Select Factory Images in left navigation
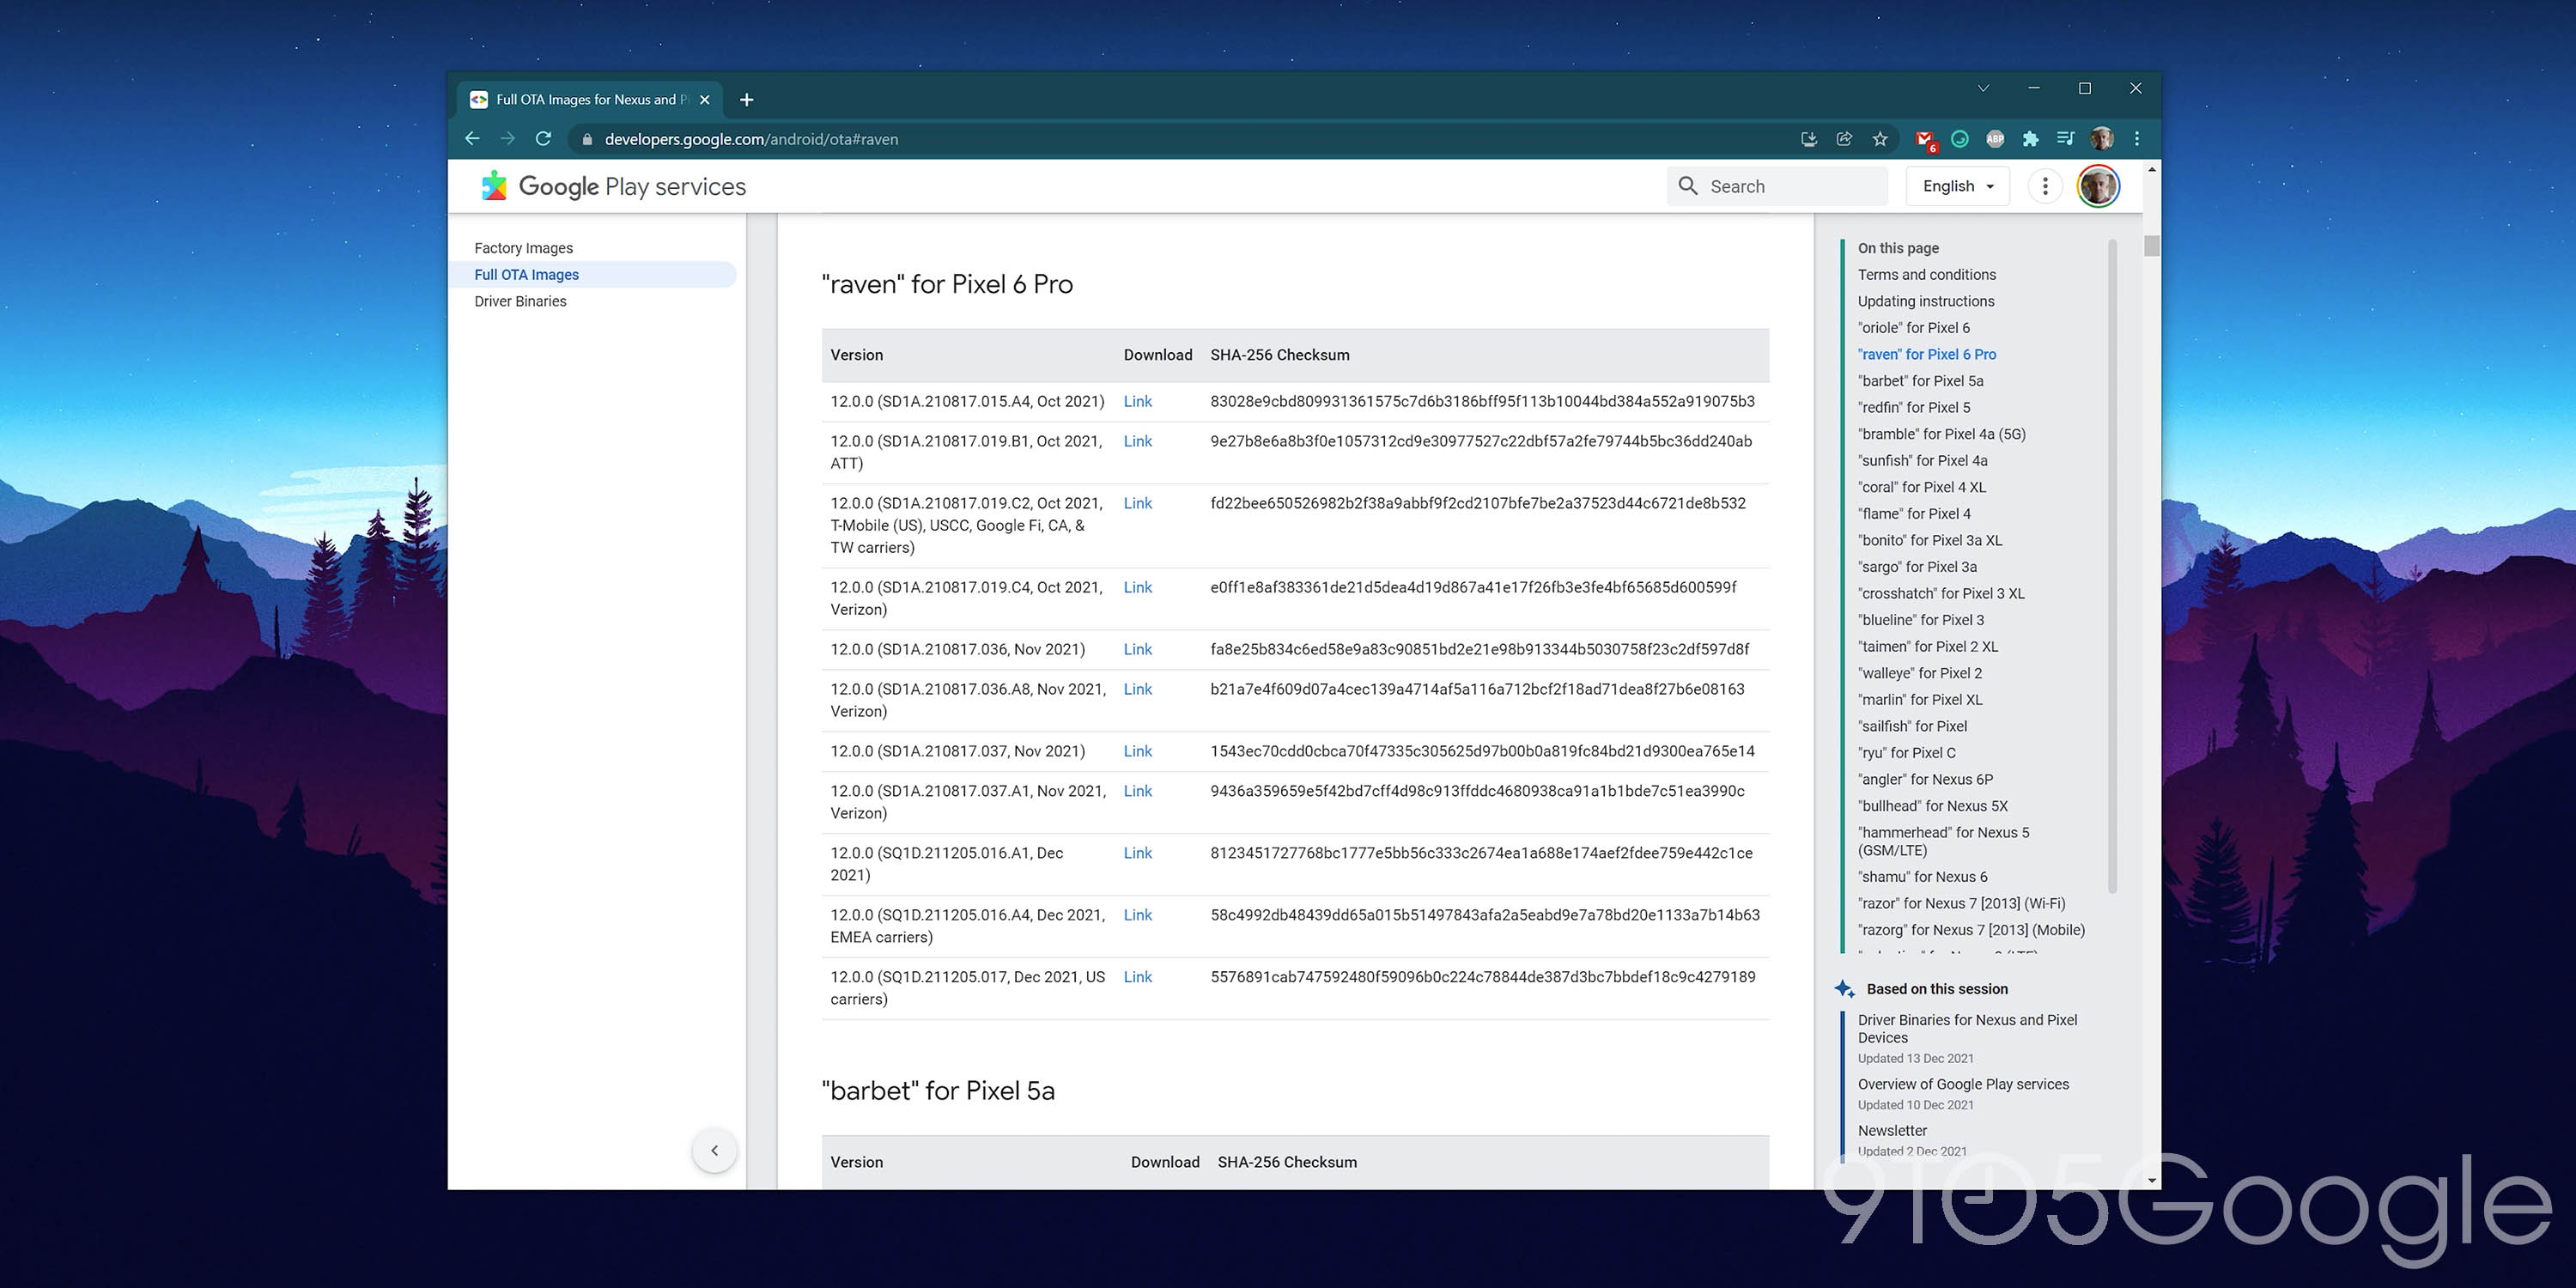2576x1288 pixels. tap(523, 248)
